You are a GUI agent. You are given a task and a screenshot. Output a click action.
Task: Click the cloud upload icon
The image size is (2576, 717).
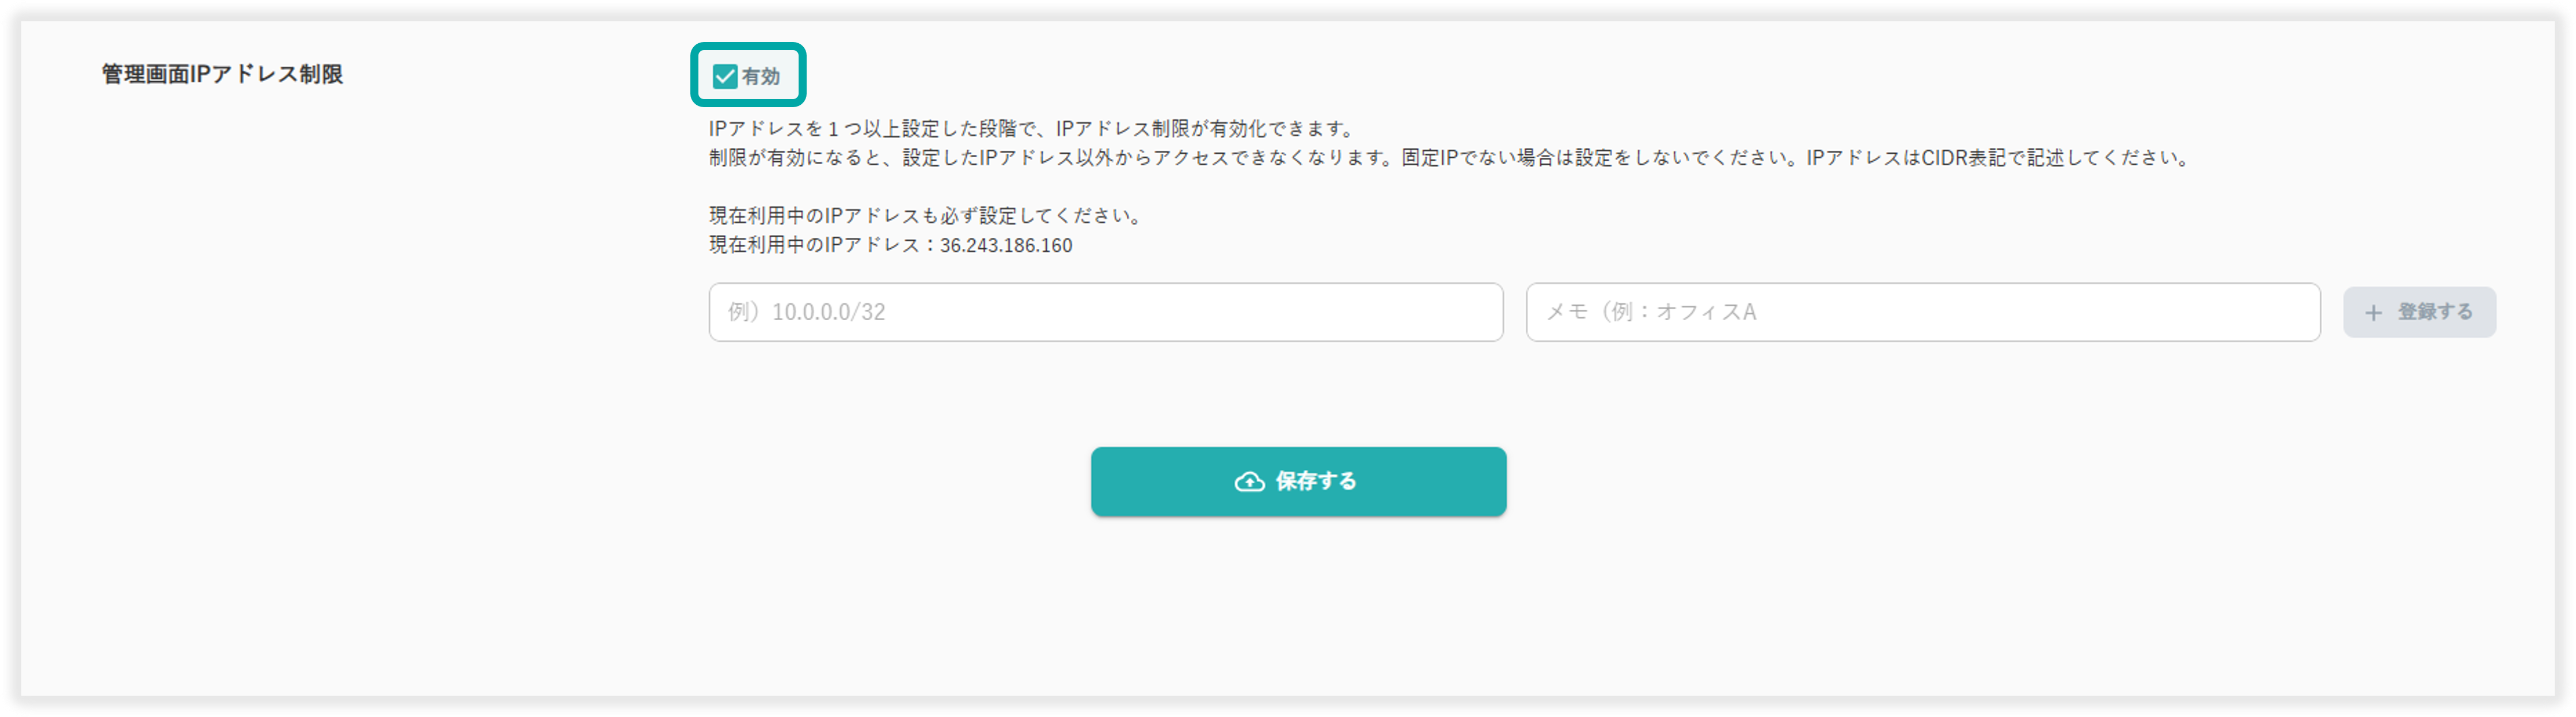pyautogui.click(x=1249, y=482)
